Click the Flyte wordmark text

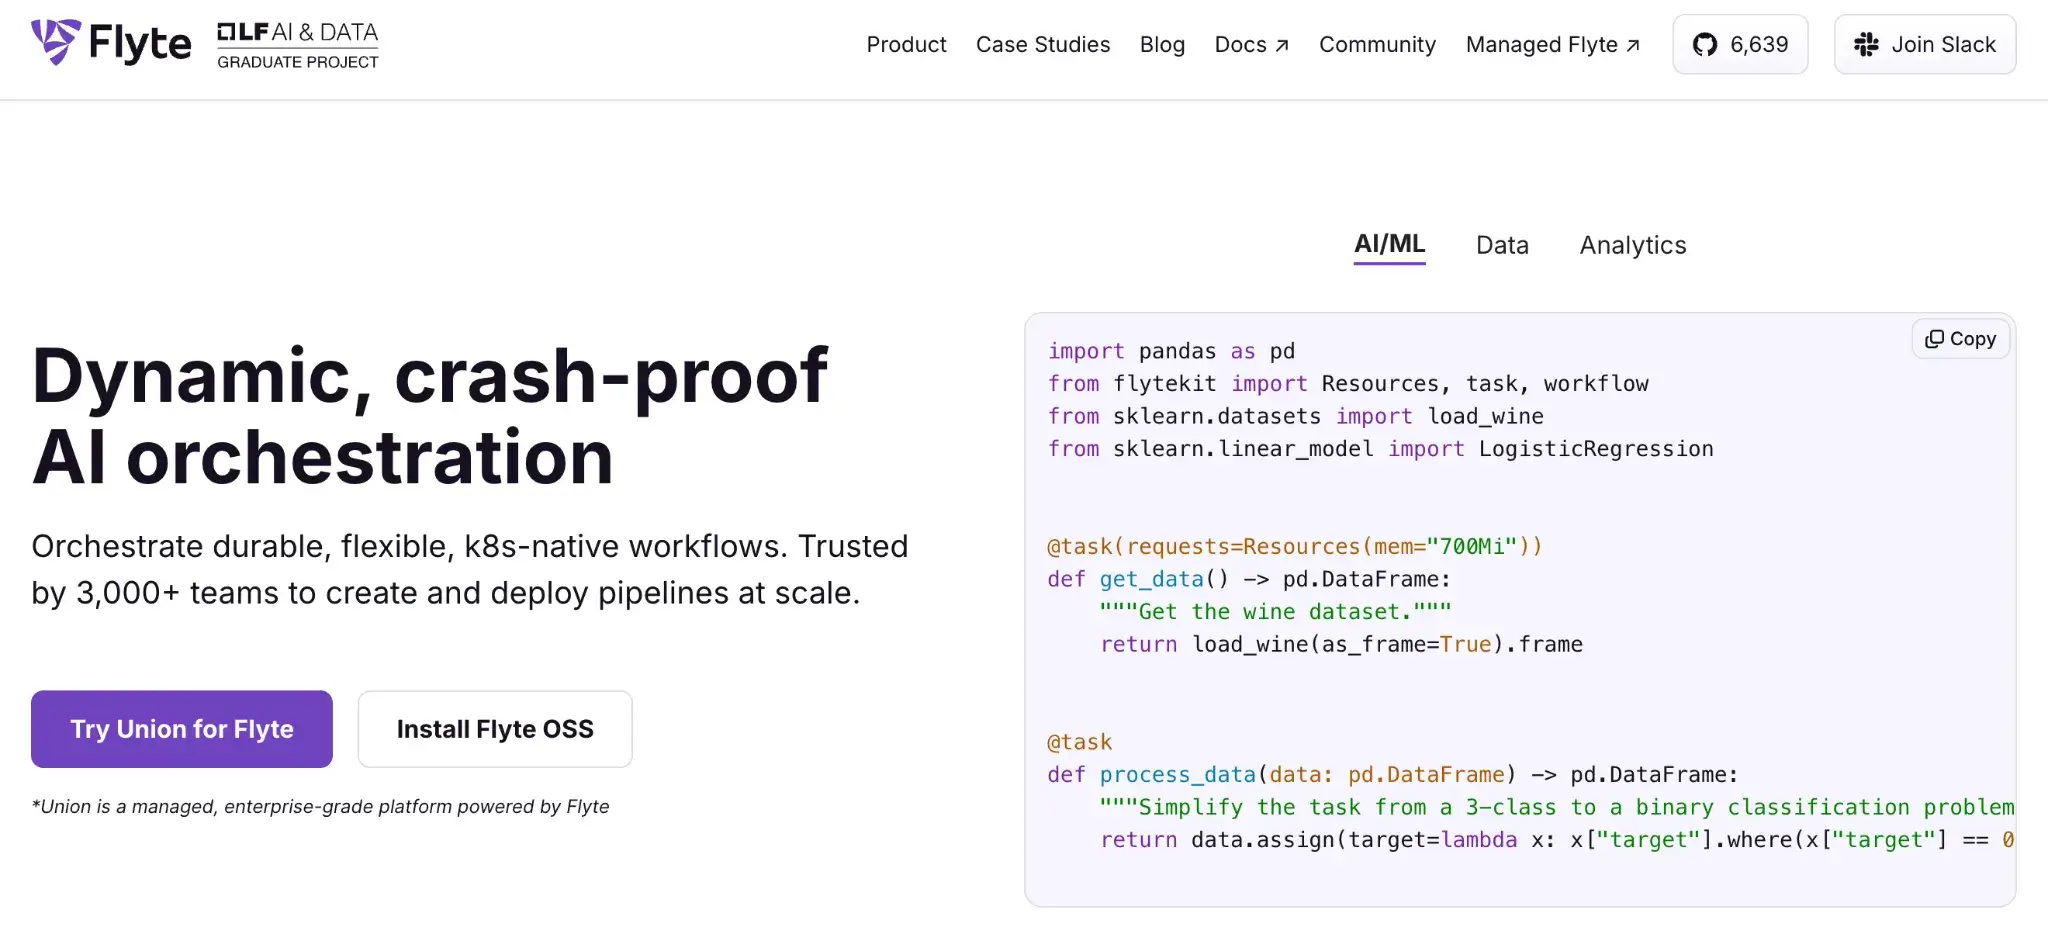pyautogui.click(x=140, y=44)
